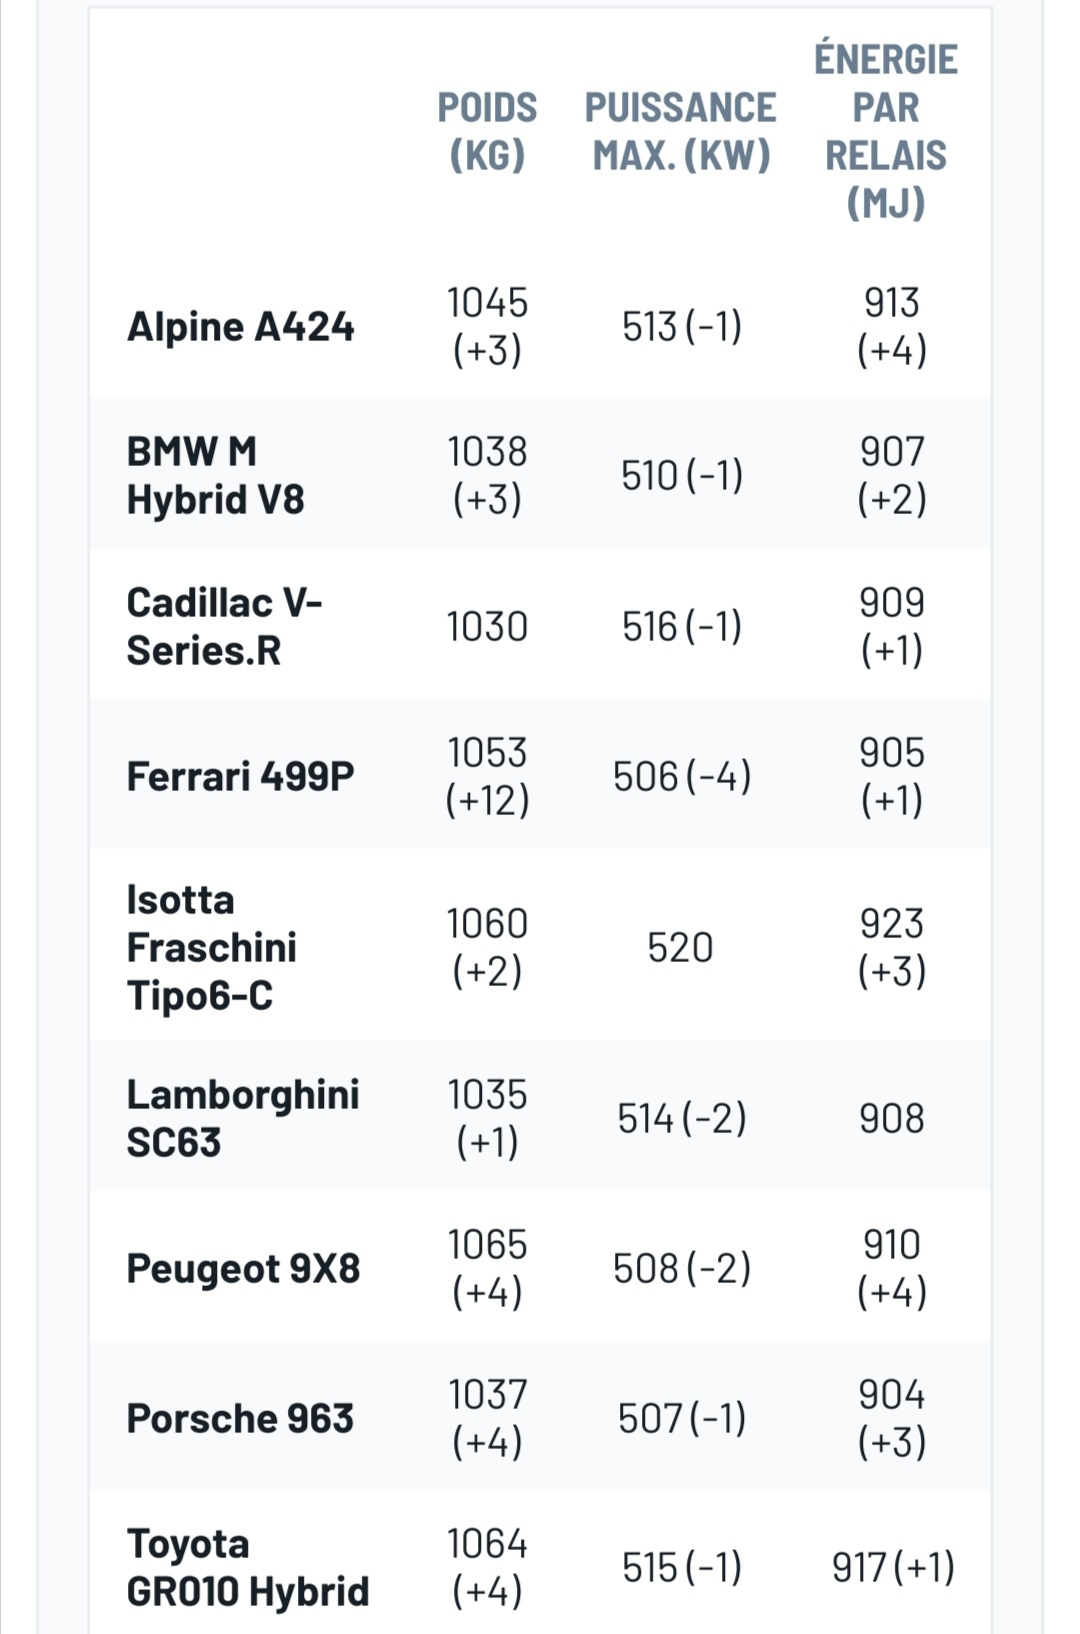Screen dimensions: 1080x1634
Task: Select Toyota's 917 (+1) energy cell
Action: point(893,1567)
